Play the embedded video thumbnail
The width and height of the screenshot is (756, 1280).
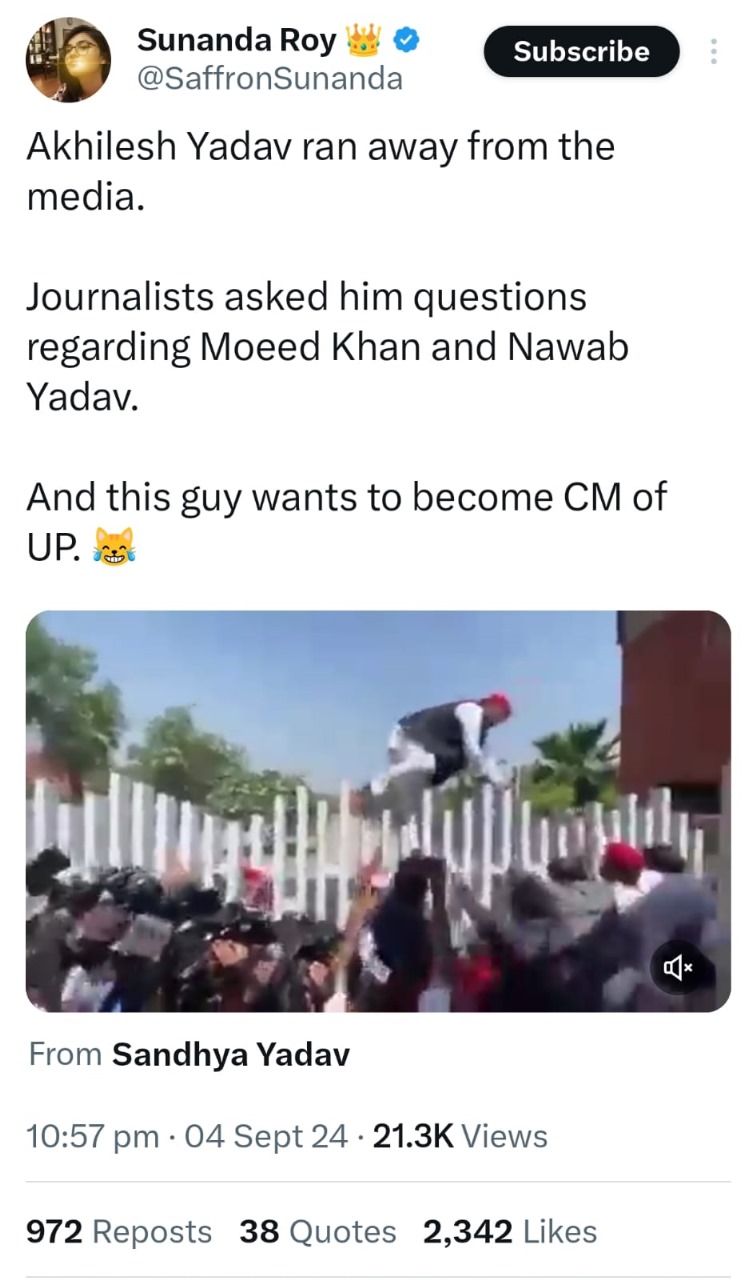(378, 811)
